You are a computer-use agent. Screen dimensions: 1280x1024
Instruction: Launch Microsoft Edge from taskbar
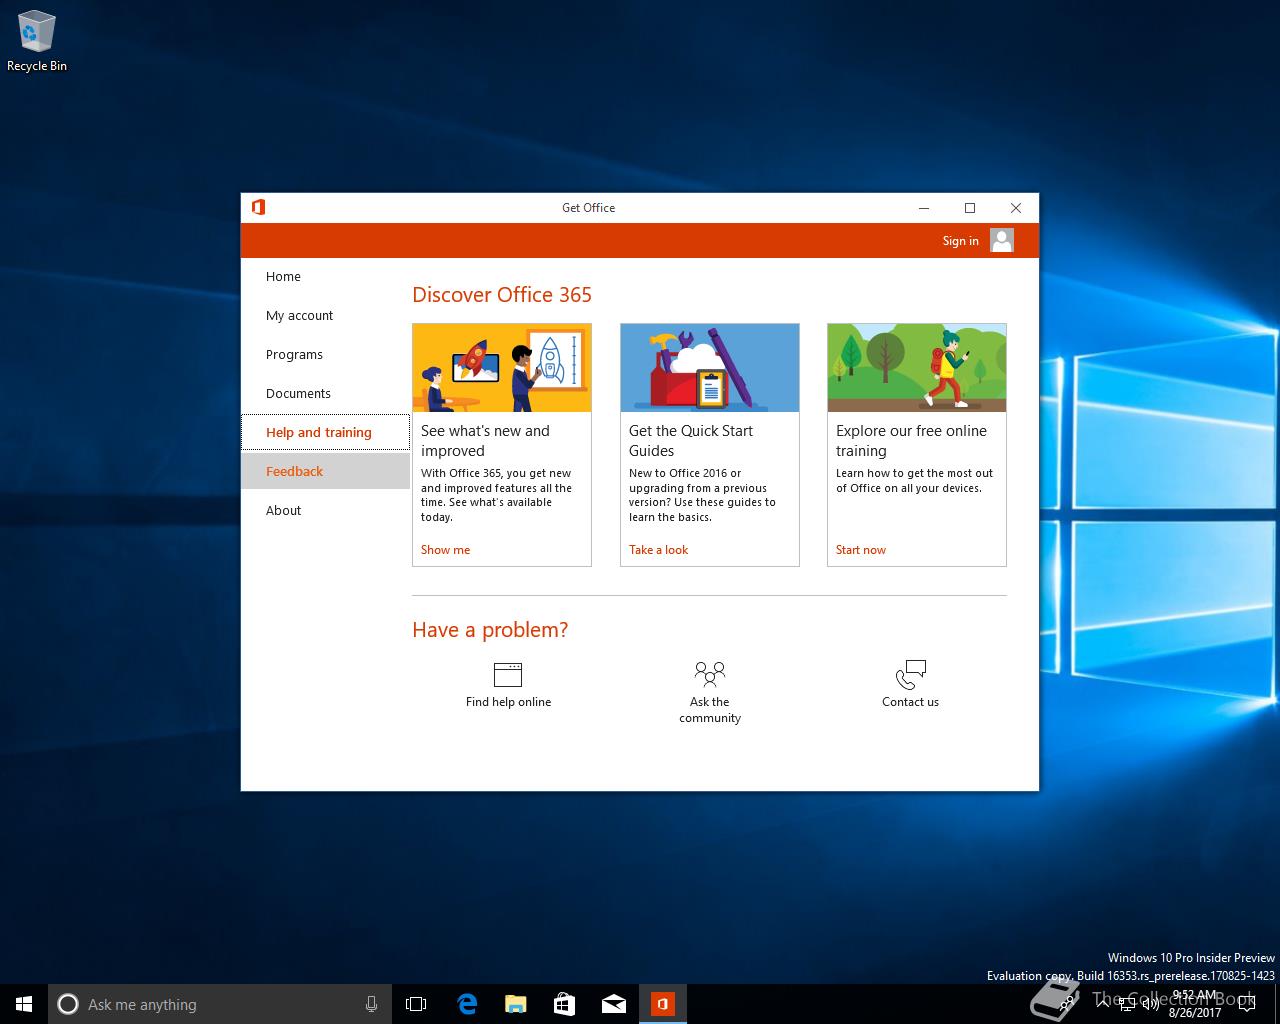point(466,1004)
